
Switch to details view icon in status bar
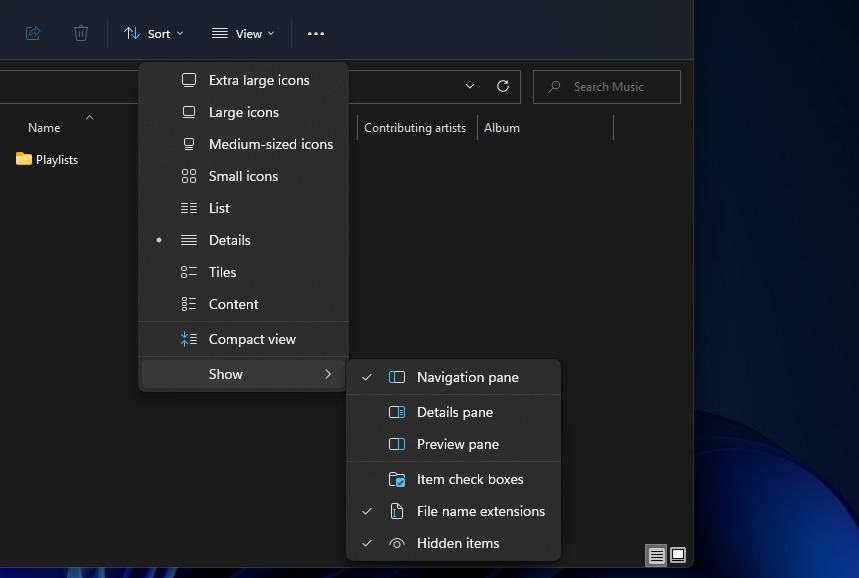pyautogui.click(x=656, y=555)
